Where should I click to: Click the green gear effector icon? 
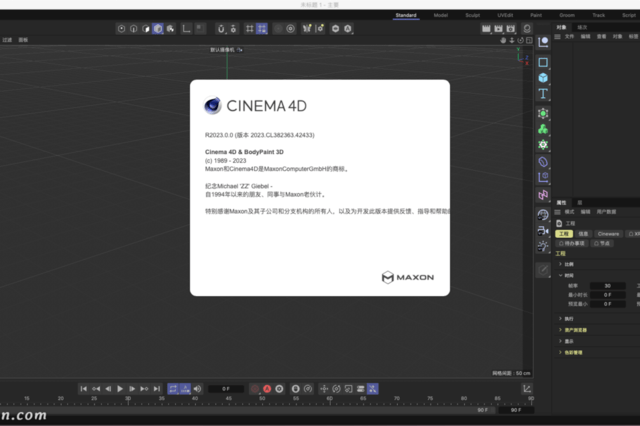tap(543, 145)
